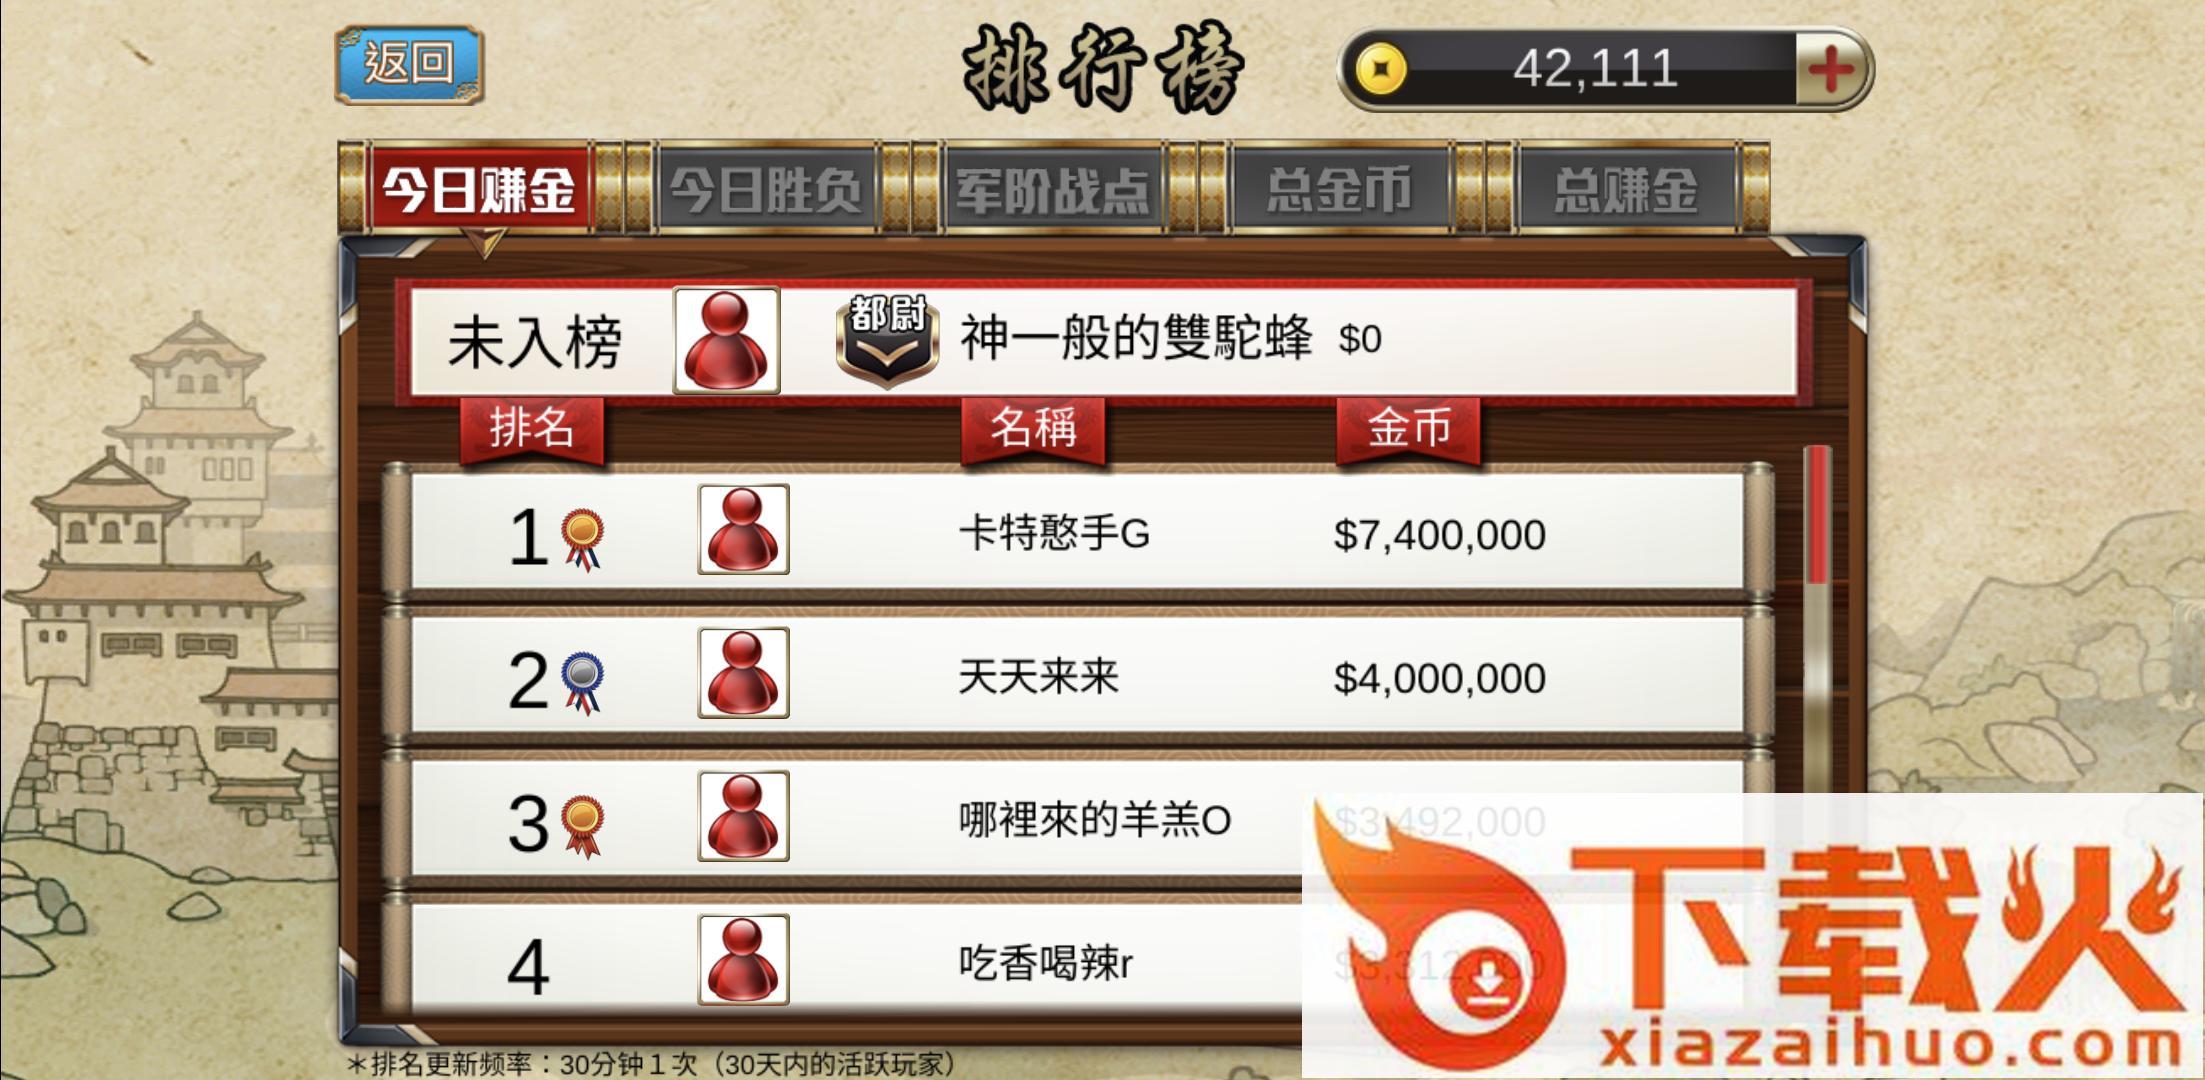Click the 下载火 xiazaihuo.com logo
This screenshot has width=2205, height=1080.
[x=1752, y=936]
